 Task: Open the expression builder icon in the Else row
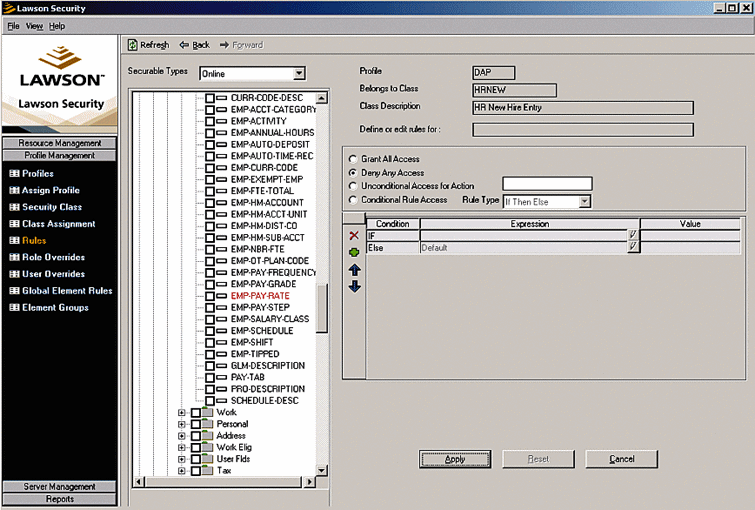tap(633, 247)
